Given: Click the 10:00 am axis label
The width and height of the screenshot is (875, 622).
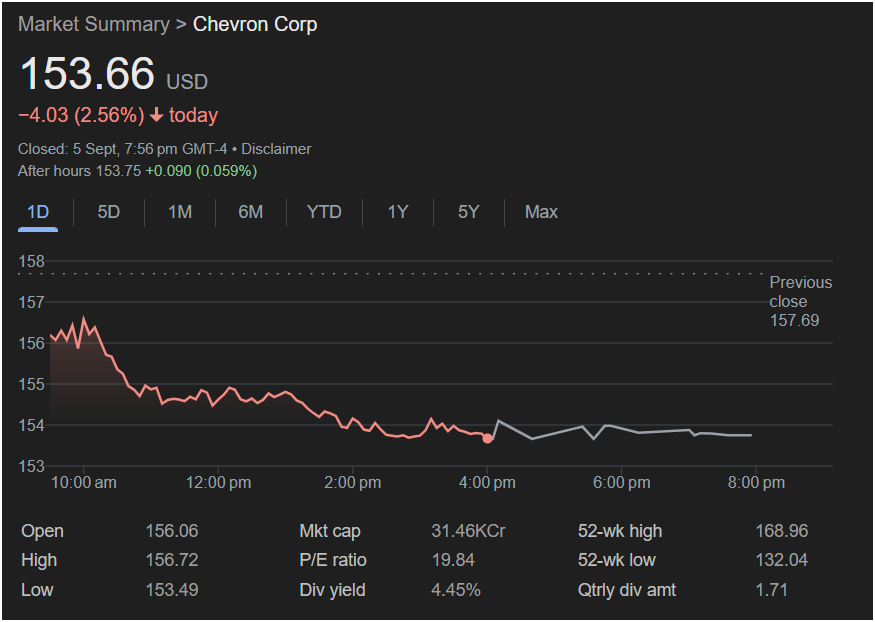Looking at the screenshot, I should pyautogui.click(x=84, y=483).
